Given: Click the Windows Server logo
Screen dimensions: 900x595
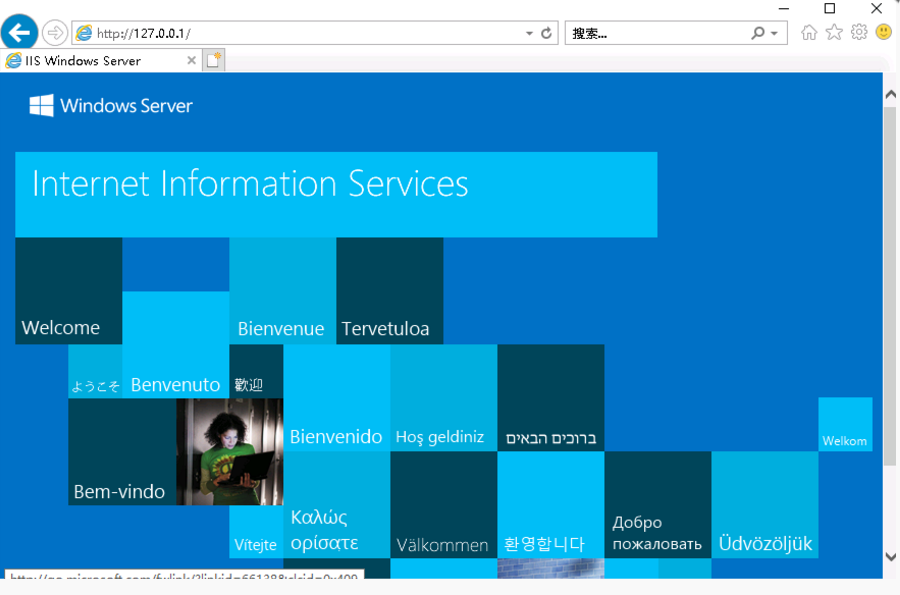Looking at the screenshot, I should point(111,106).
